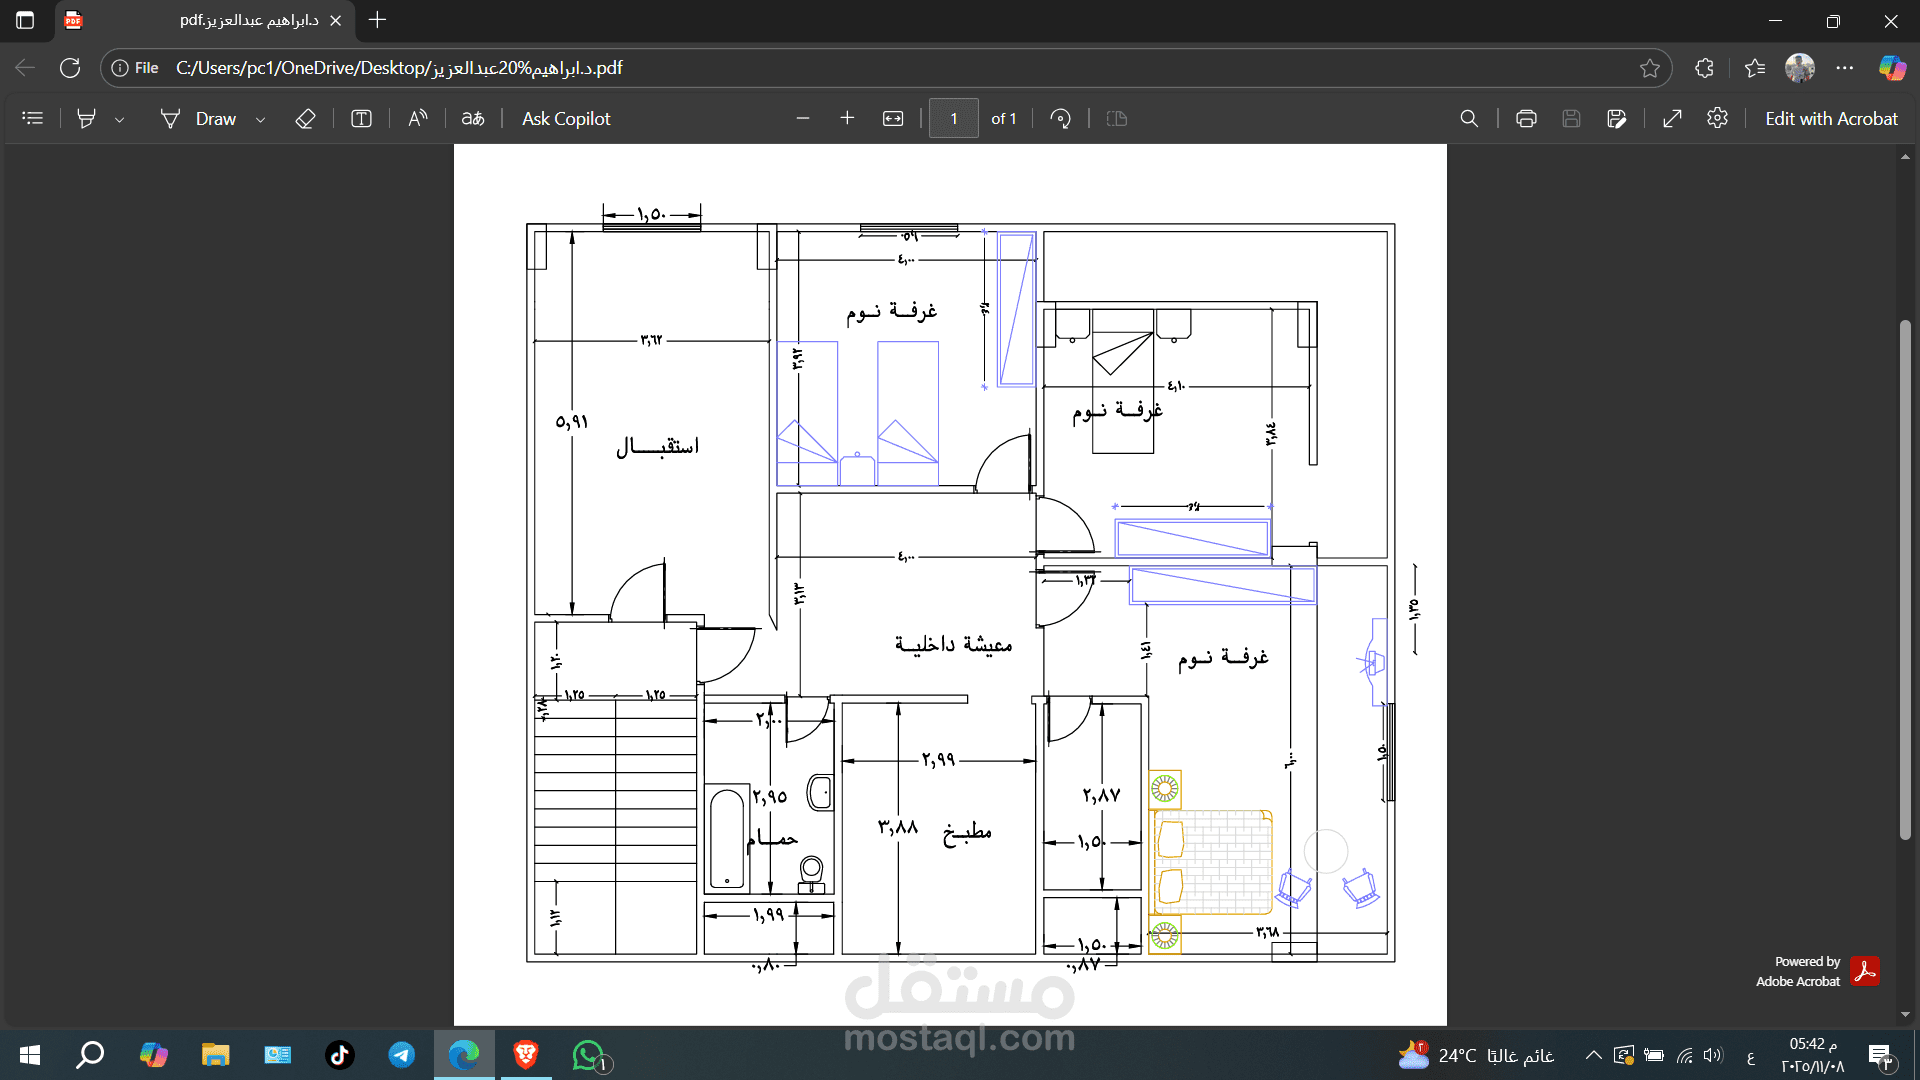Open Windows Search
This screenshot has height=1080, width=1920.
pyautogui.click(x=90, y=1055)
